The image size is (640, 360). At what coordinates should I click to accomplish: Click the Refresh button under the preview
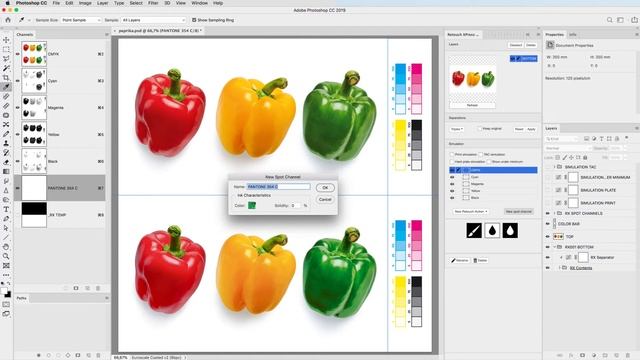pyautogui.click(x=472, y=105)
